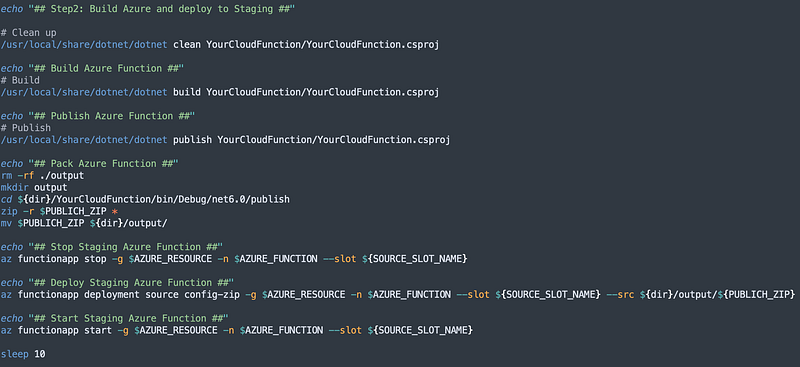This screenshot has width=800, height=367.
Task: Click the orange asterisk in zip command
Action: (115, 211)
